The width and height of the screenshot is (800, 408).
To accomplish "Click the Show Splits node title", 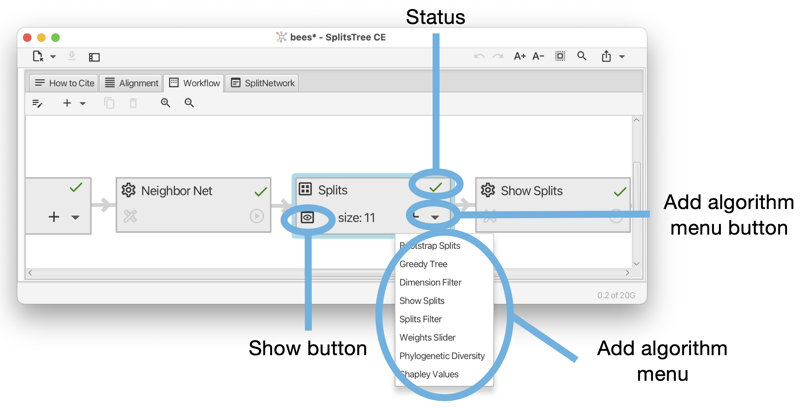I will point(532,191).
